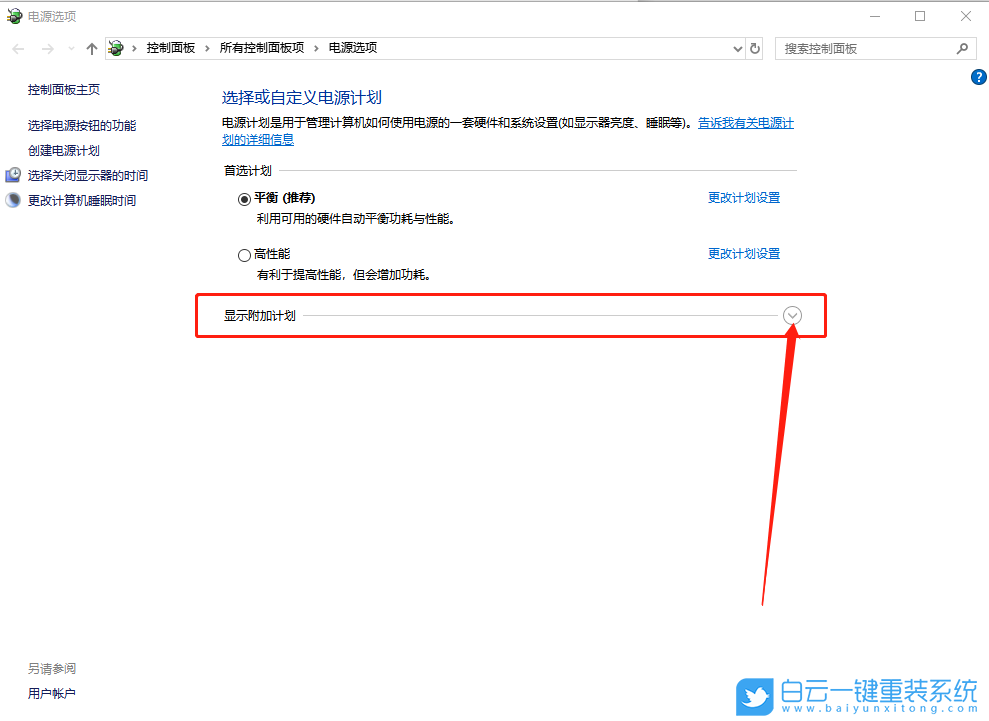The height and width of the screenshot is (721, 989).
Task: Open recent locations dropdown next to forward arrow
Action: point(69,48)
